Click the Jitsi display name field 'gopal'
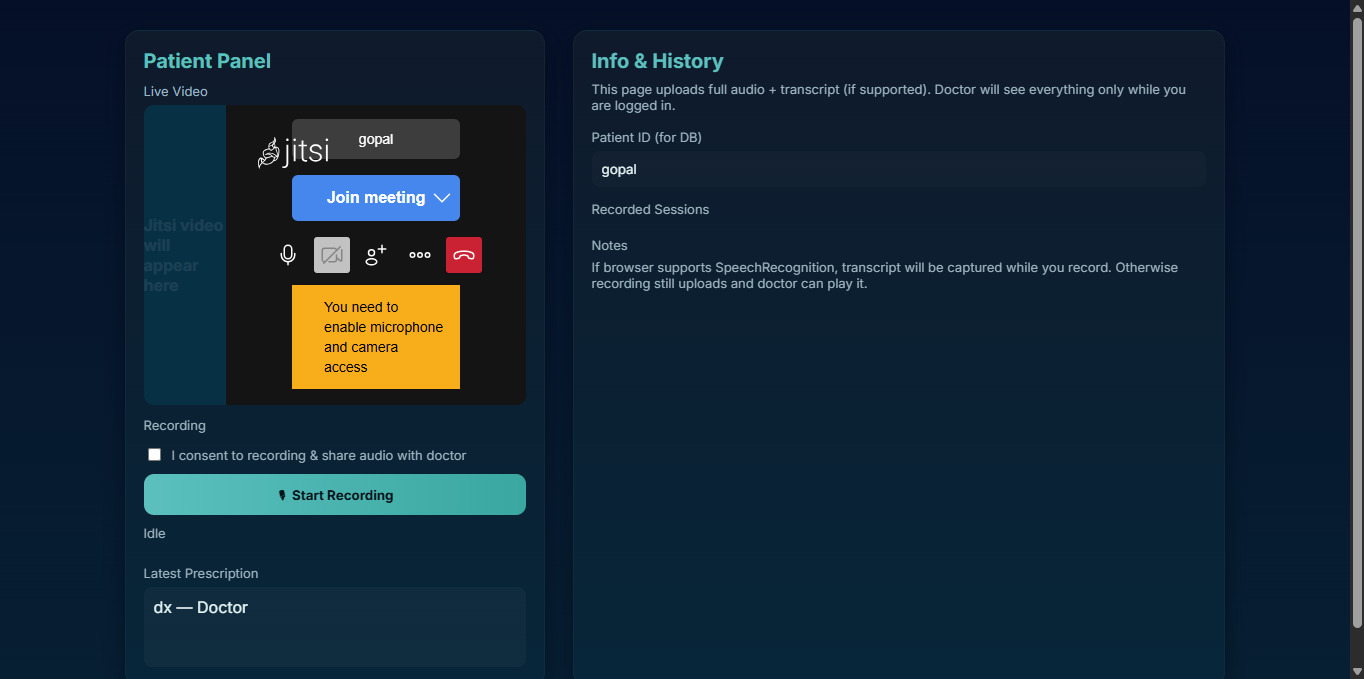 point(376,139)
